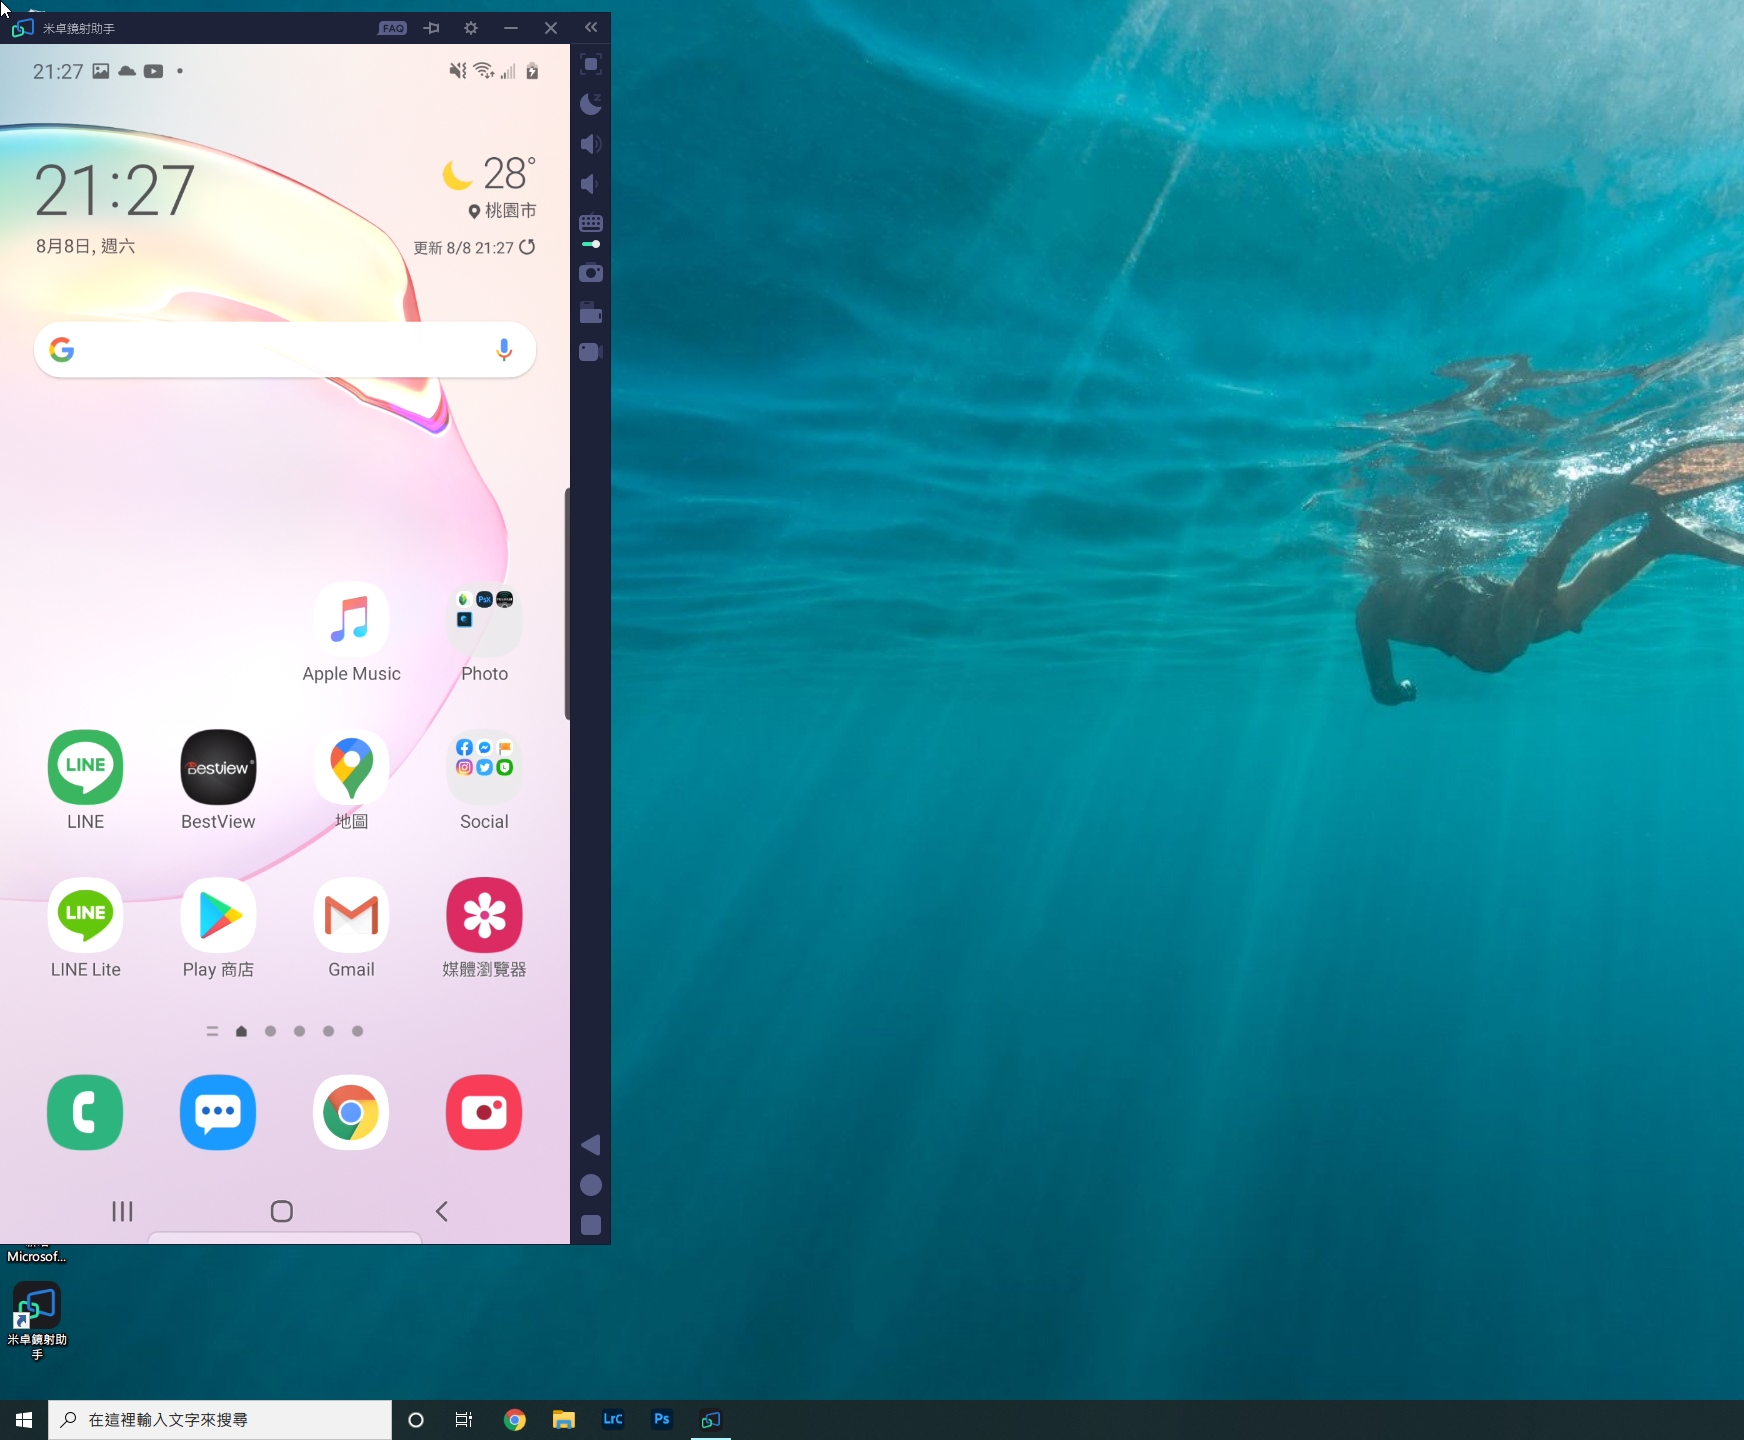Launch the LINE app
The image size is (1744, 1440).
(85, 781)
